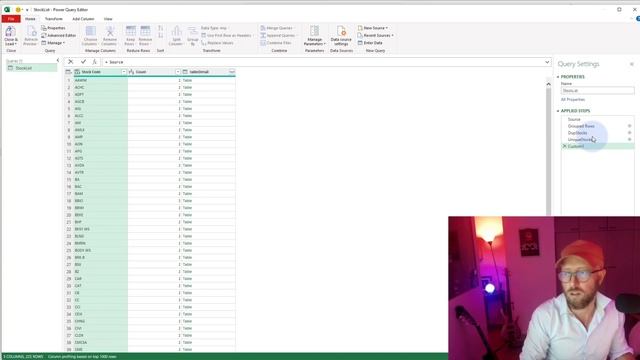Close the Query Settings pane
The width and height of the screenshot is (640, 360).
631,64
